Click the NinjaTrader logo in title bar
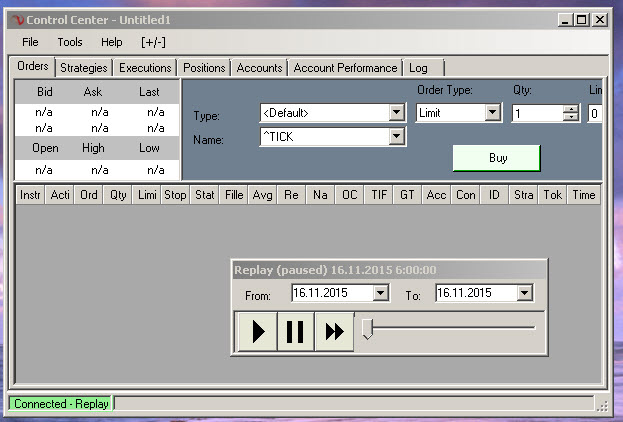 [15, 20]
